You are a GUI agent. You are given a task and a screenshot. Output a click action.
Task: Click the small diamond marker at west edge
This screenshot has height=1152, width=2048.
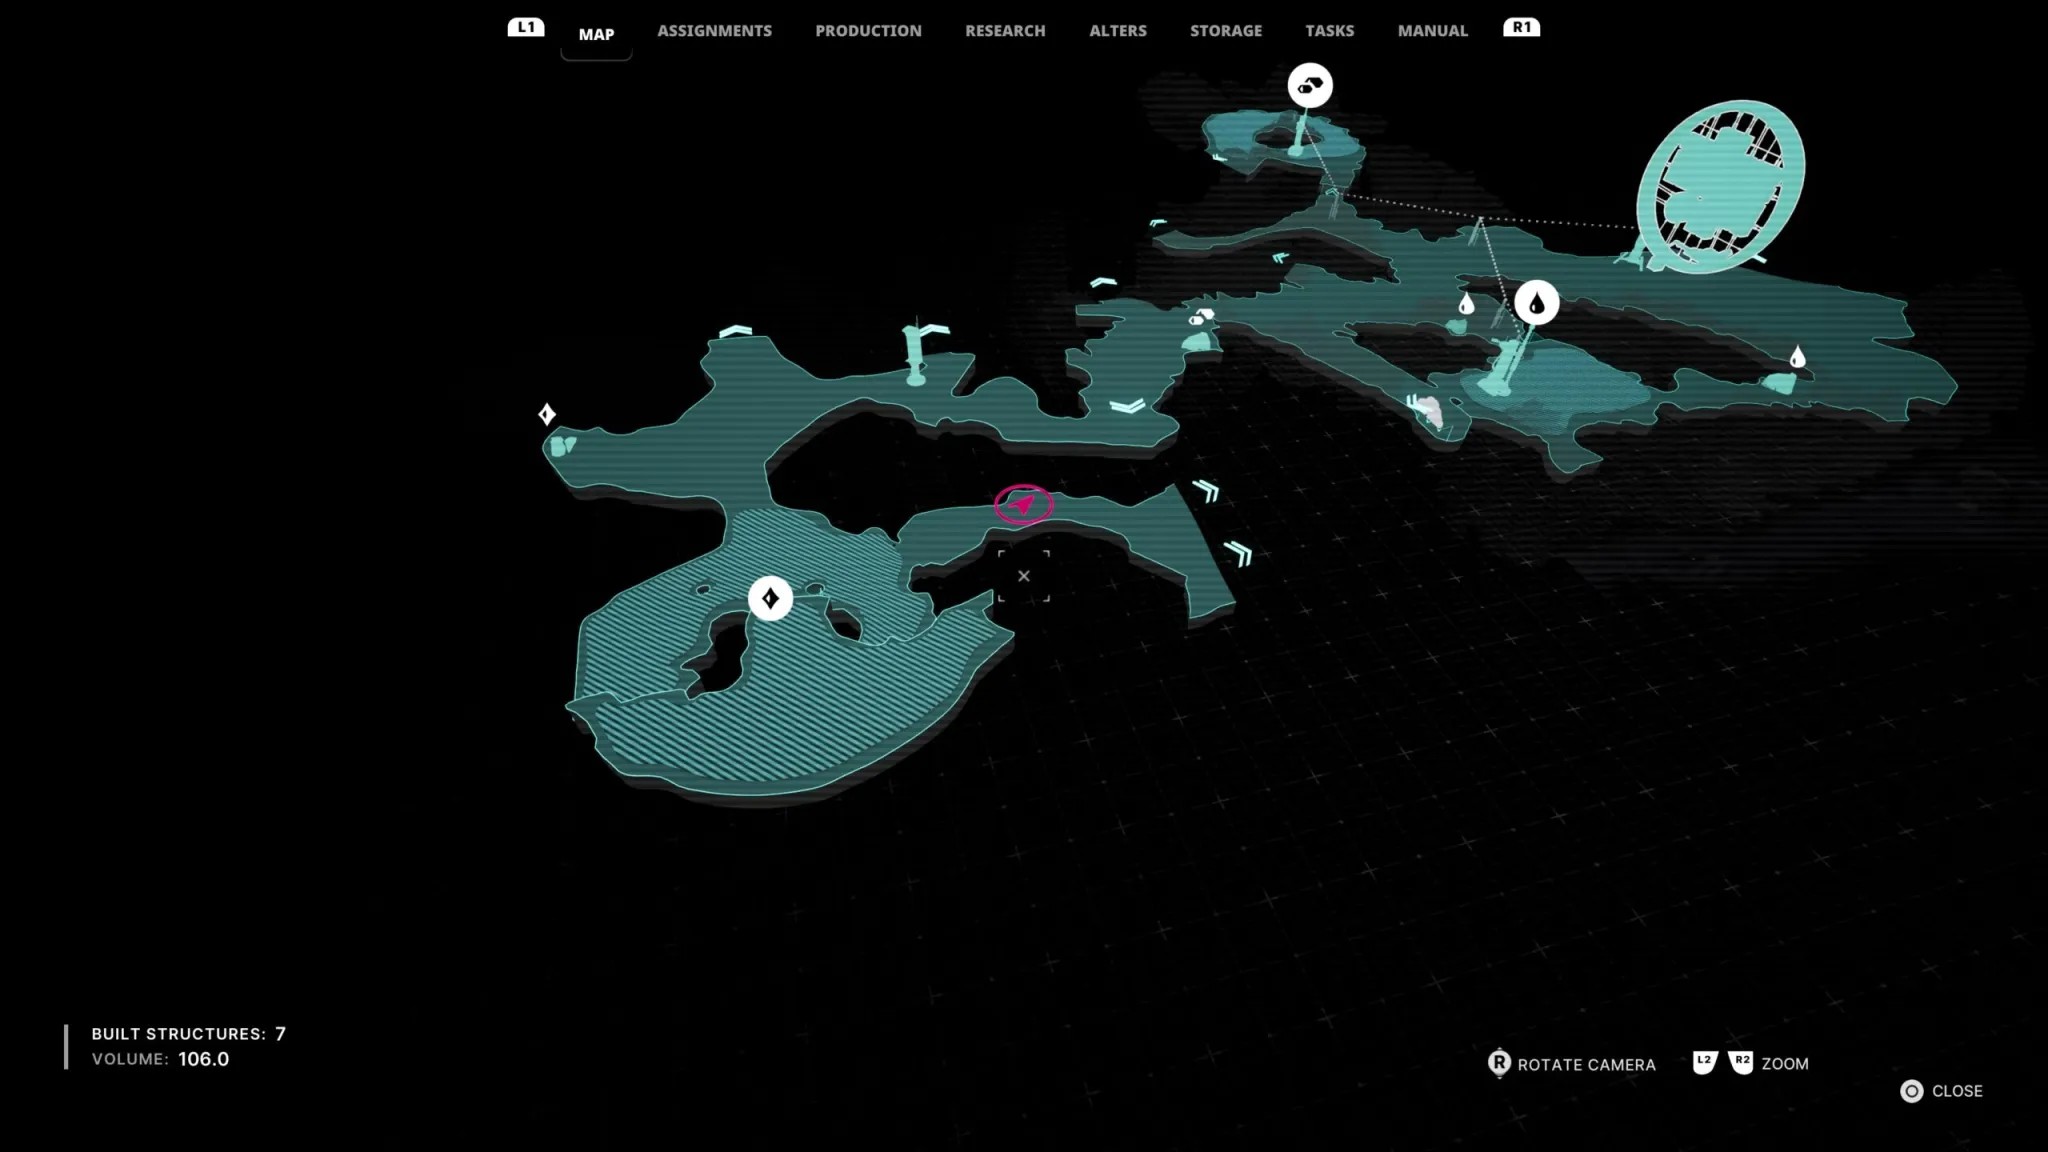pyautogui.click(x=547, y=414)
